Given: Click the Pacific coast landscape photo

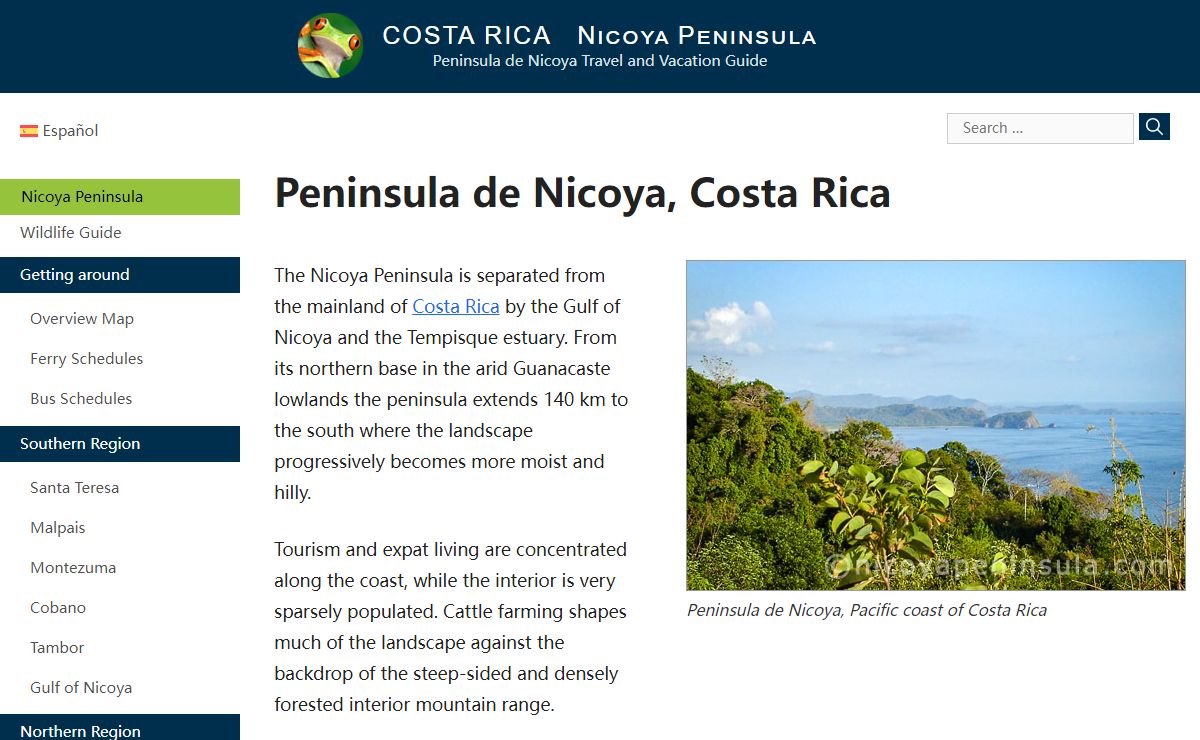Looking at the screenshot, I should (935, 425).
